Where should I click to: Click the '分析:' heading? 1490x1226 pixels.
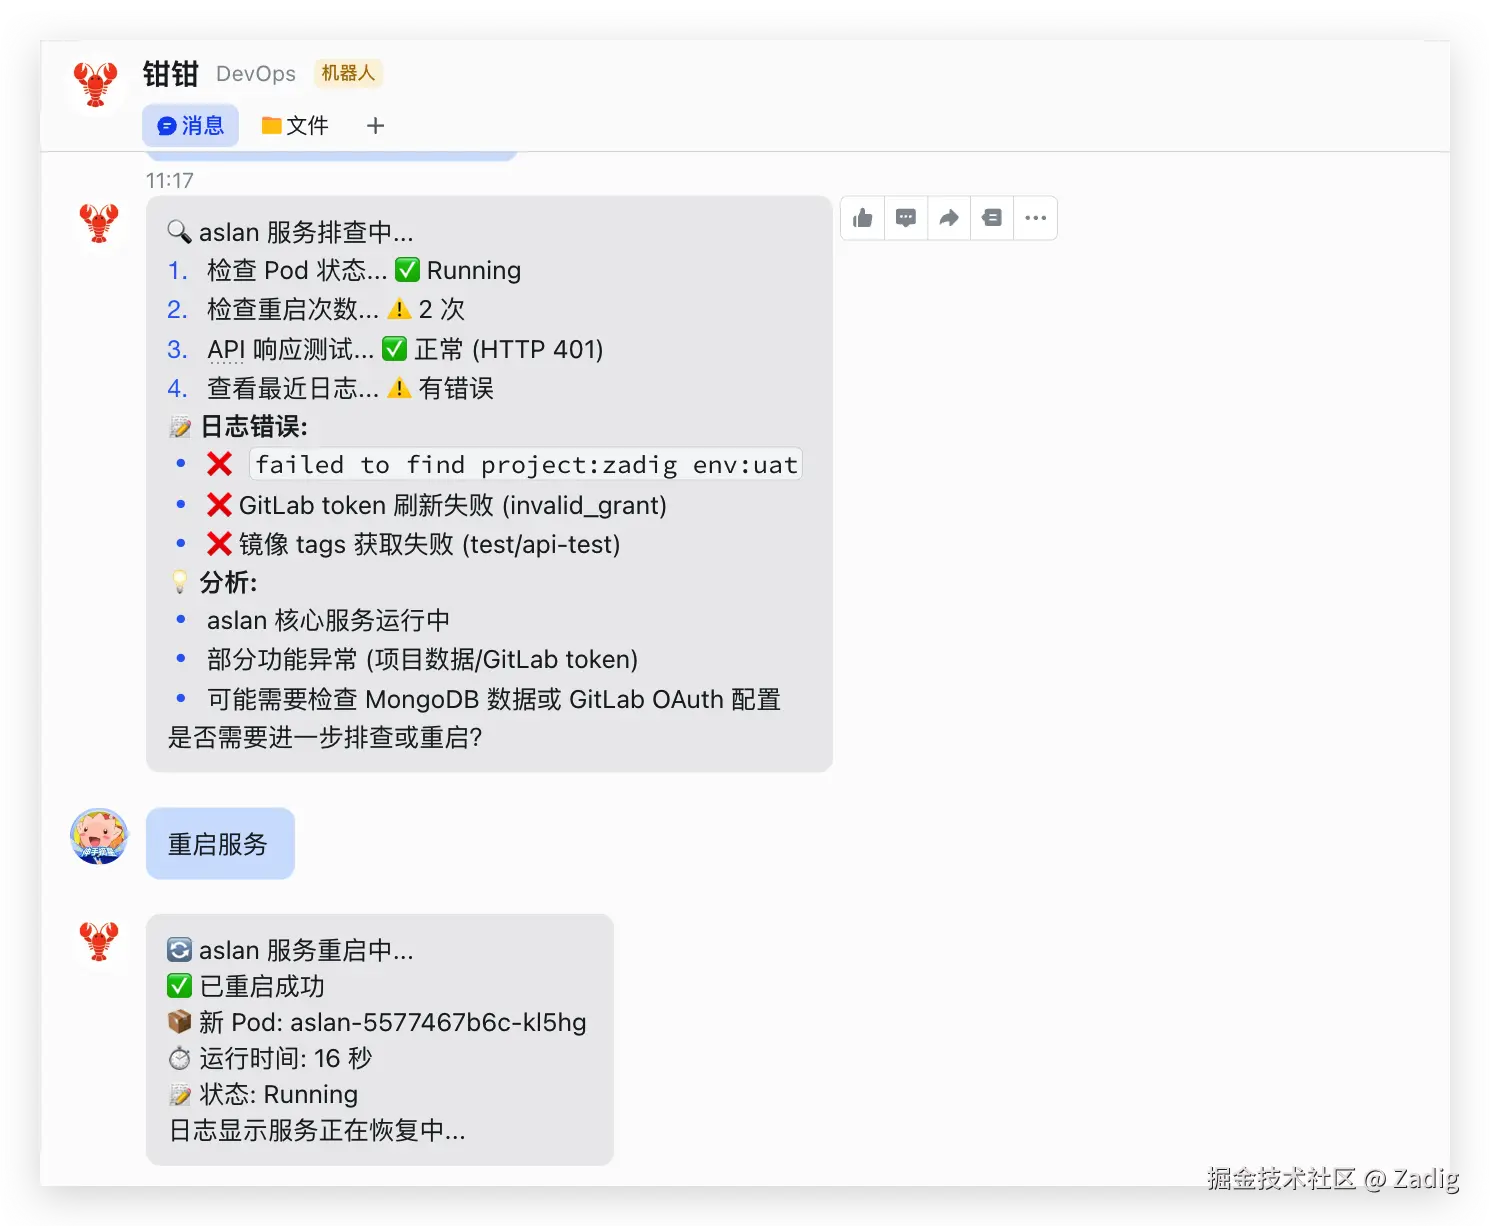[229, 582]
